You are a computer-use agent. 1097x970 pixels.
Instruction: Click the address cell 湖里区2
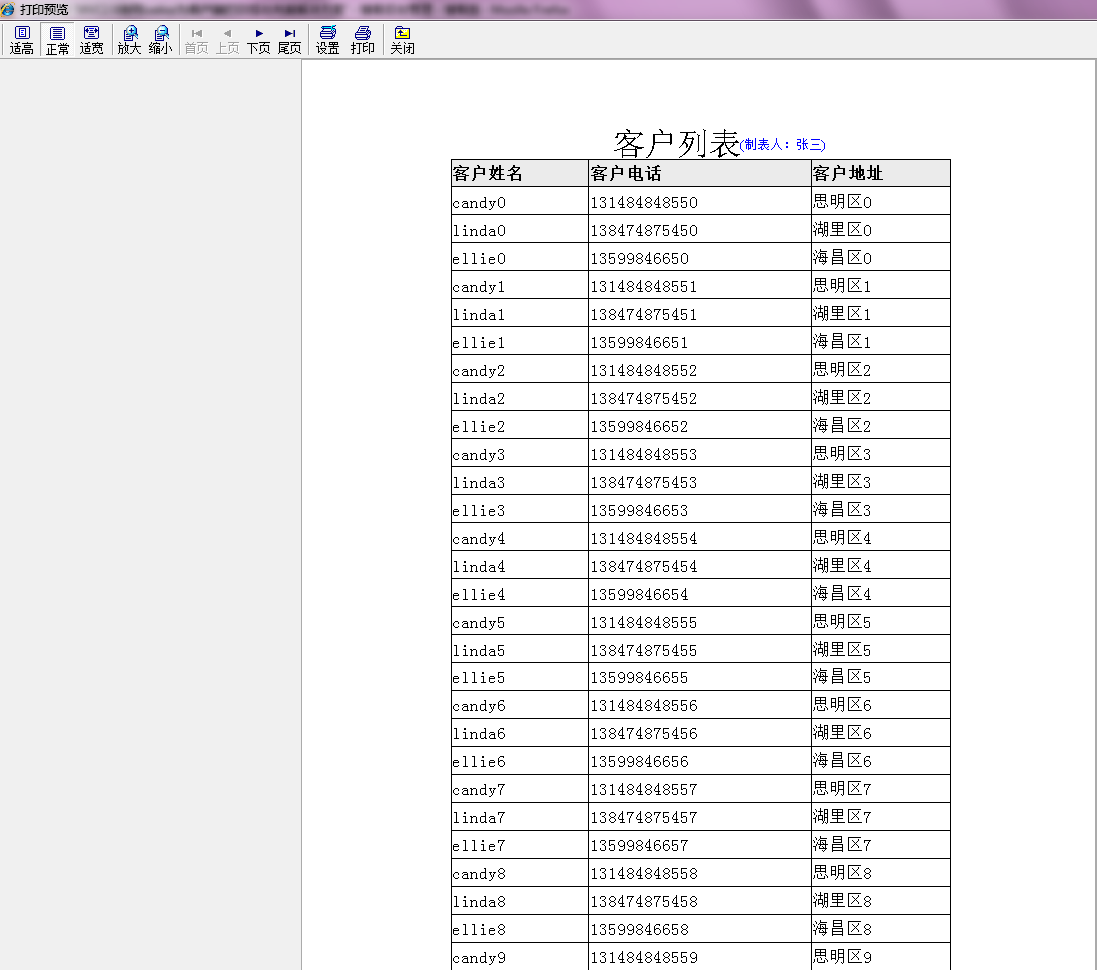point(881,398)
